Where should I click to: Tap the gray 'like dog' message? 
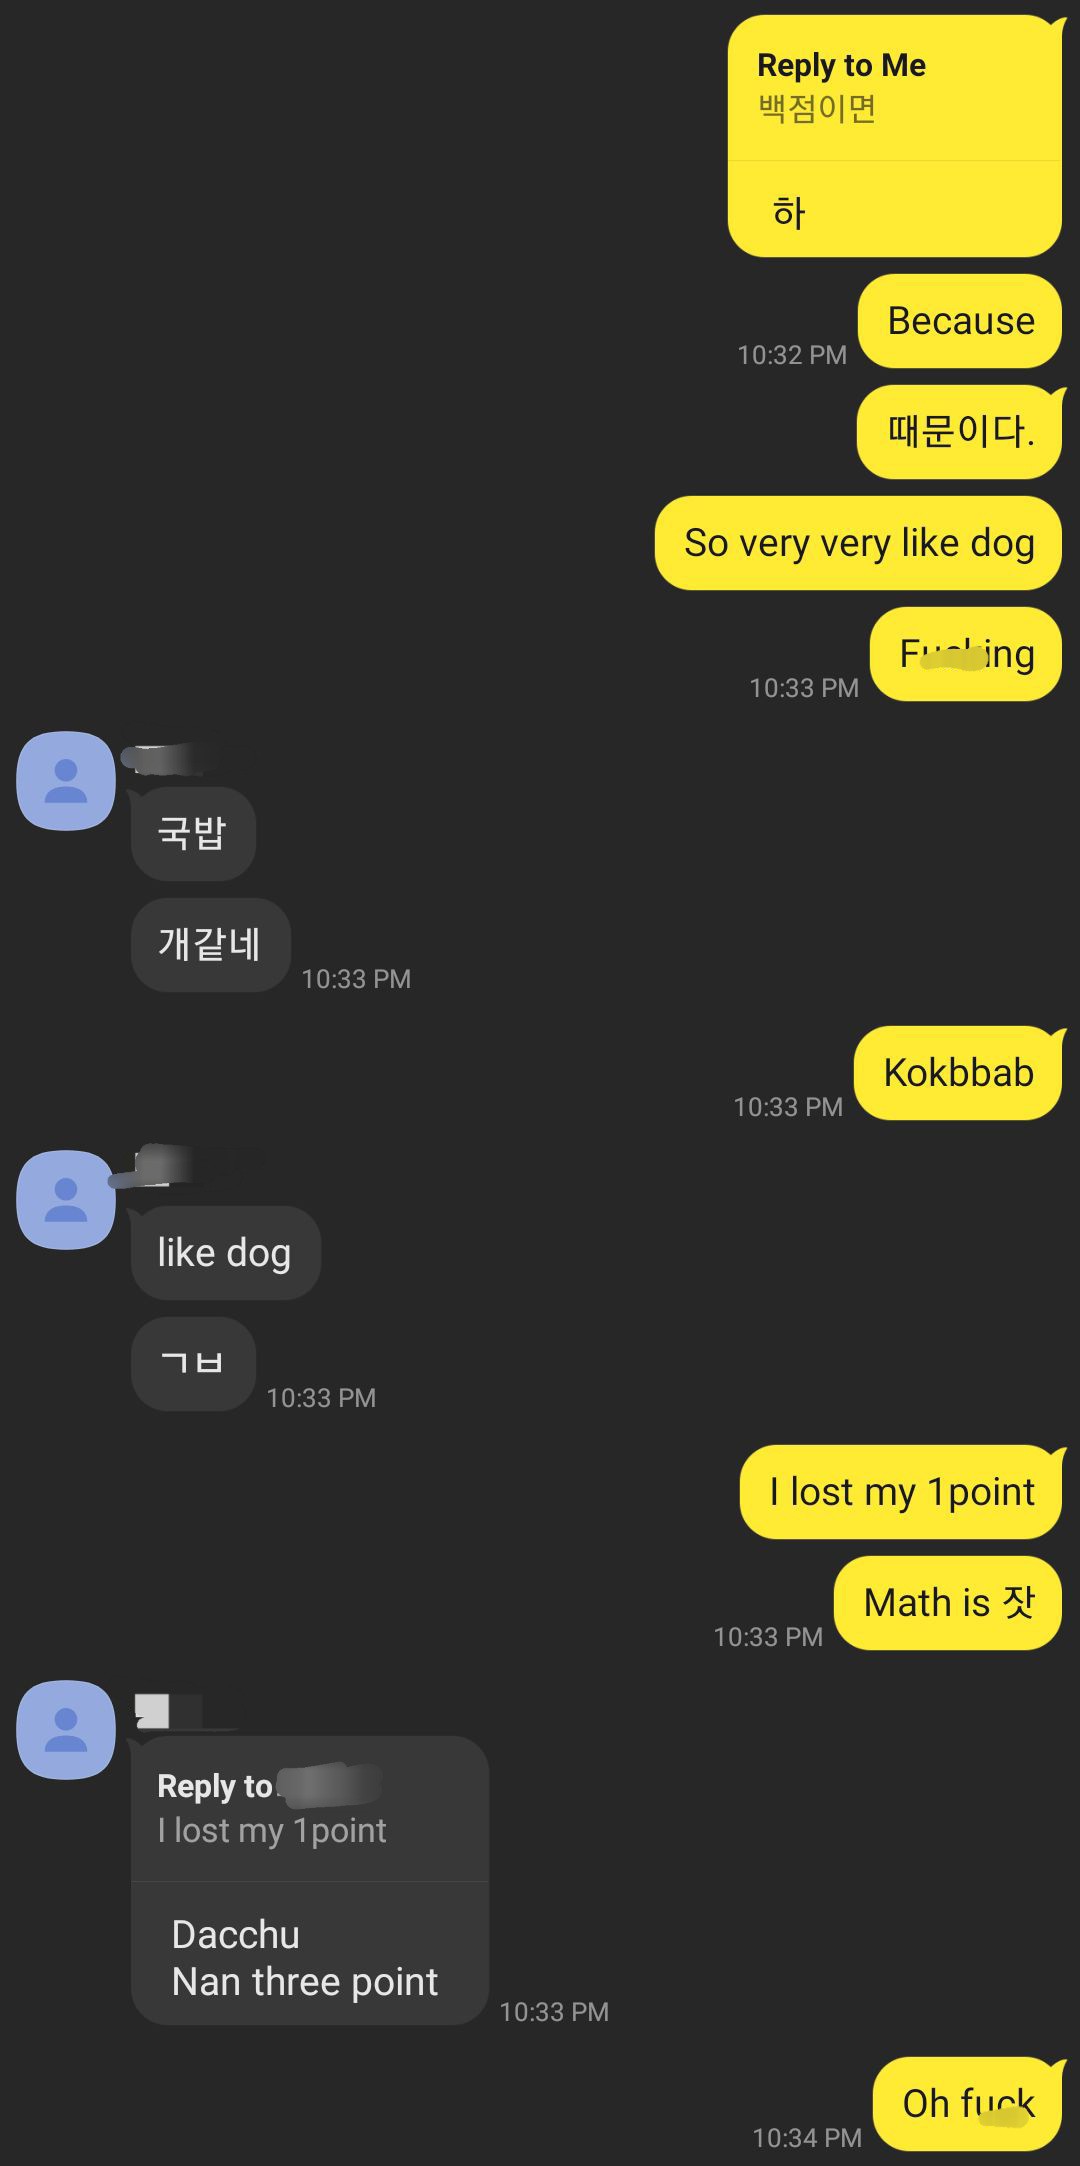(225, 1252)
